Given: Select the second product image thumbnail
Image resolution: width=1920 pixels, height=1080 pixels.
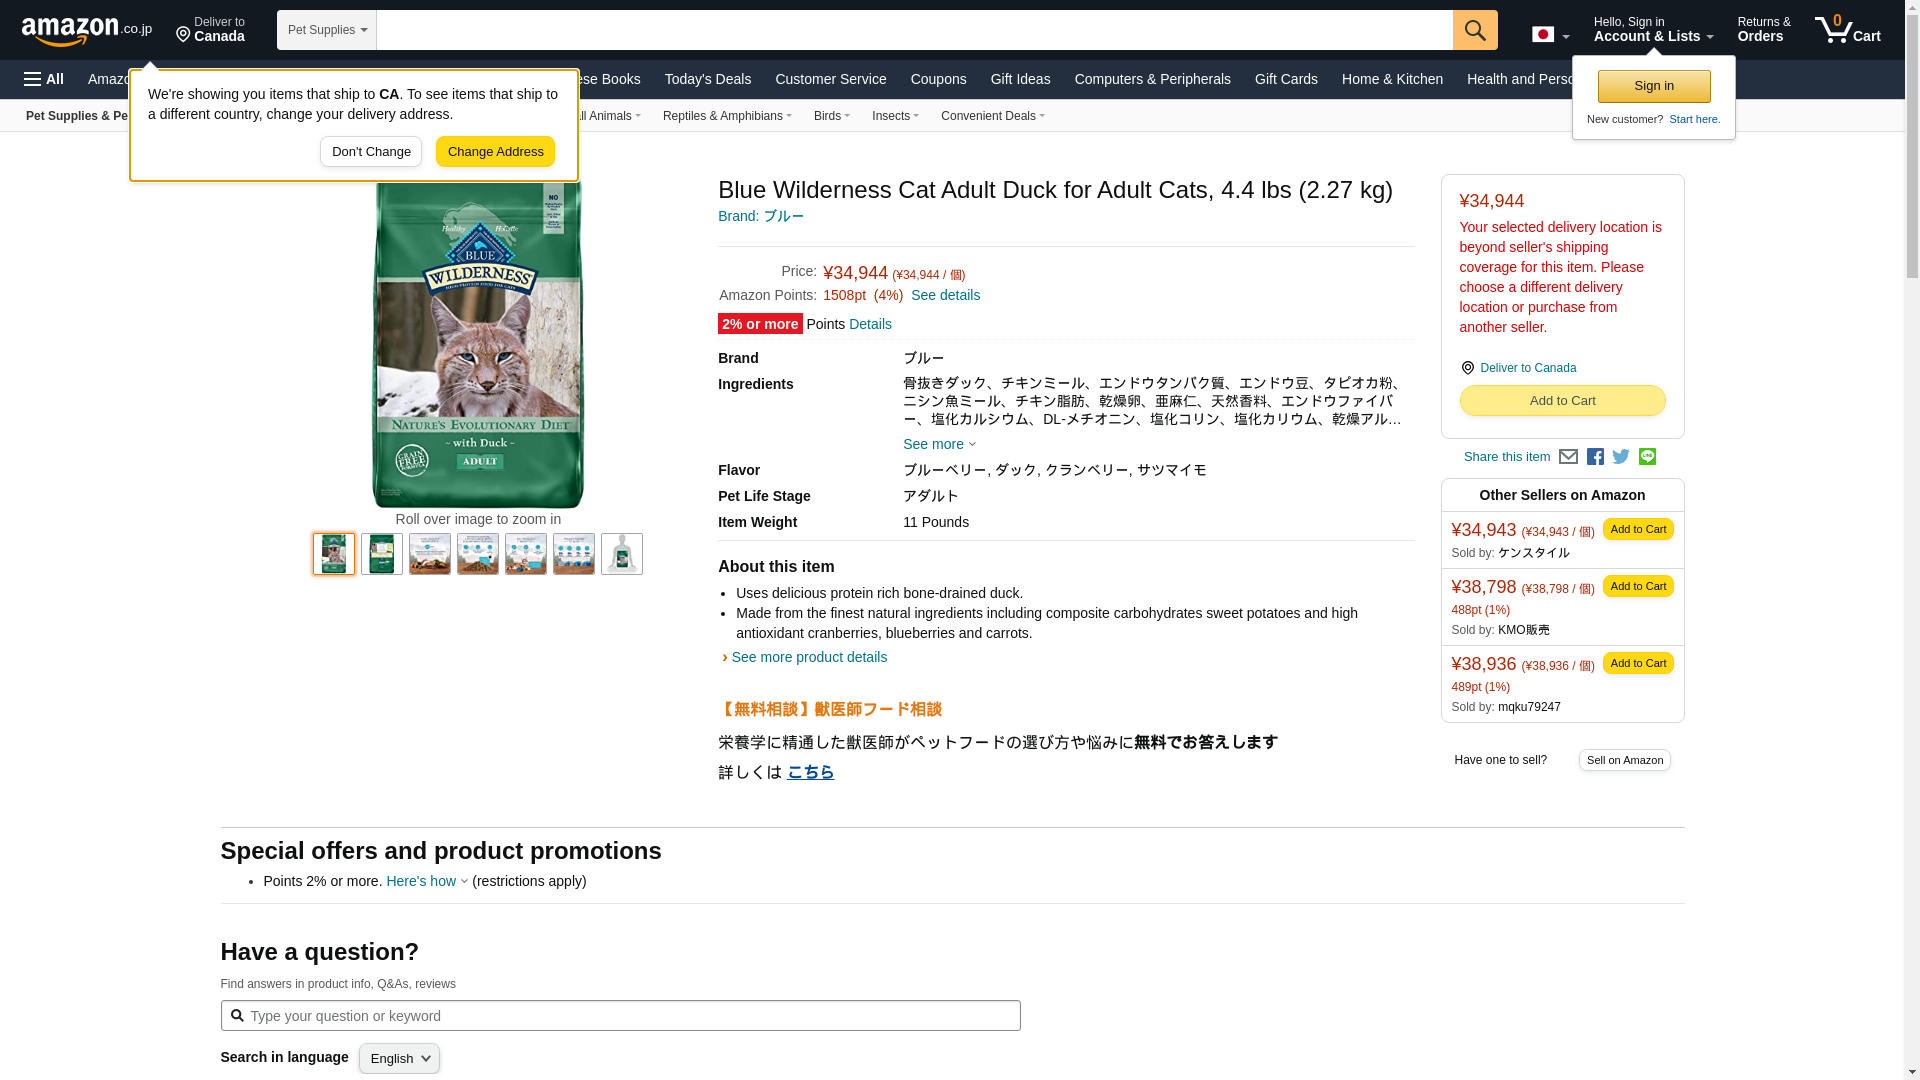Looking at the screenshot, I should click(382, 554).
